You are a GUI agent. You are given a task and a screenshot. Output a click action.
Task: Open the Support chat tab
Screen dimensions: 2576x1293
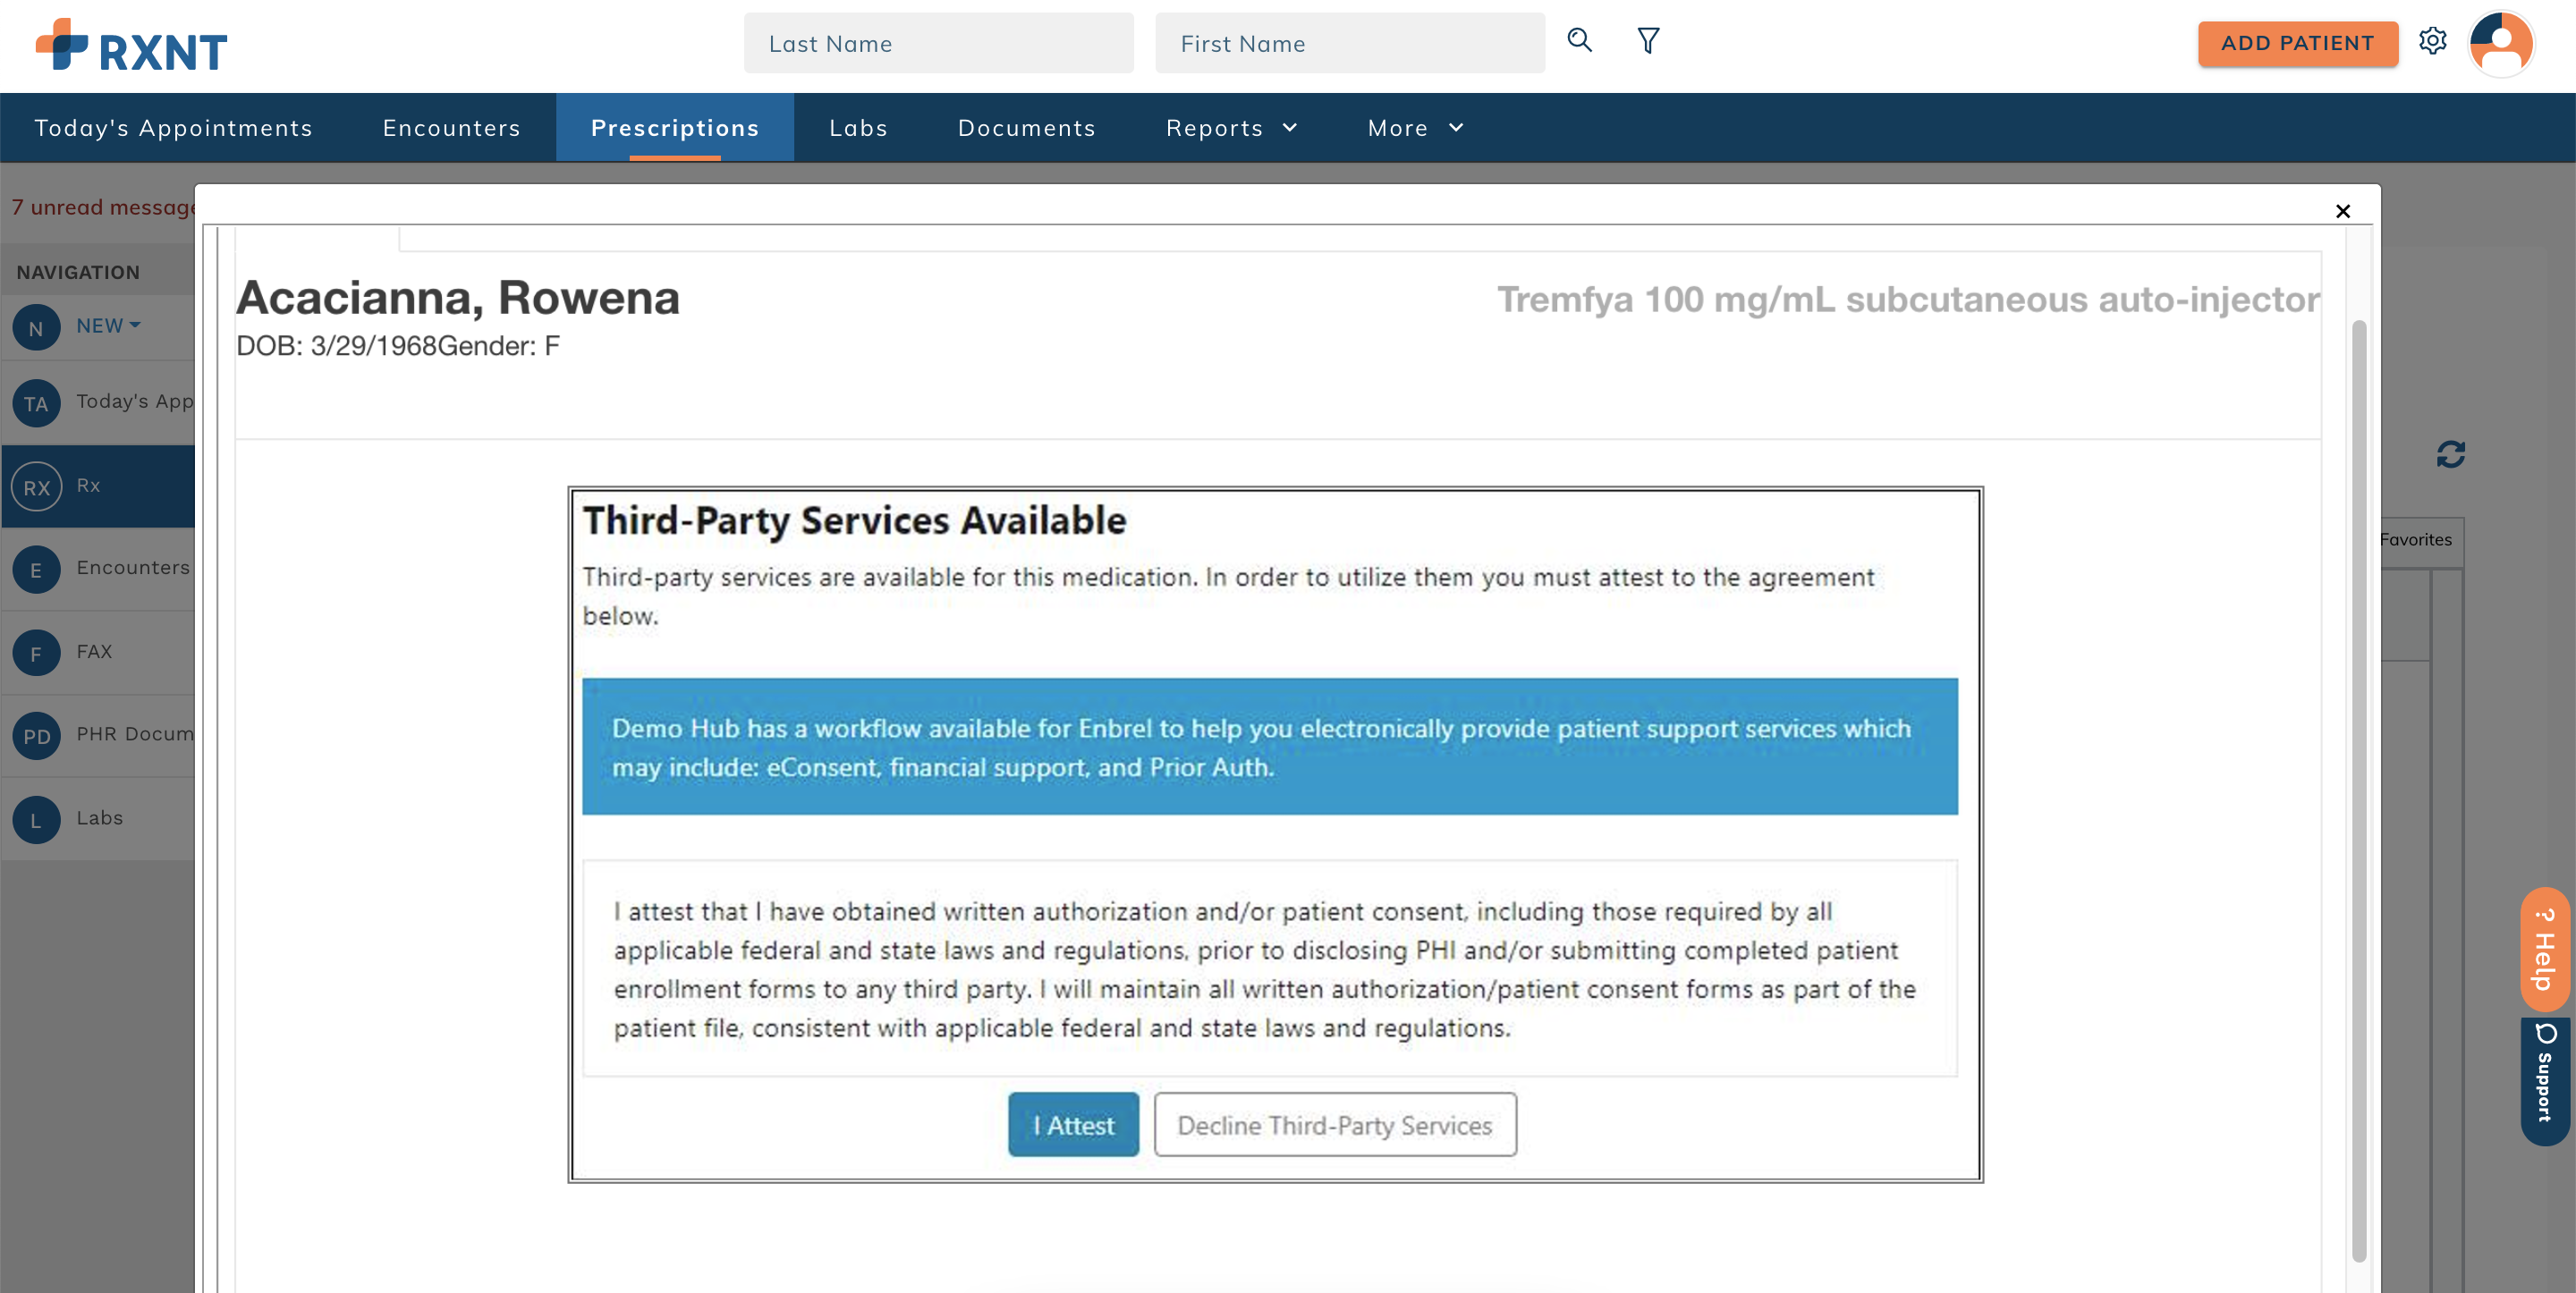2545,1081
